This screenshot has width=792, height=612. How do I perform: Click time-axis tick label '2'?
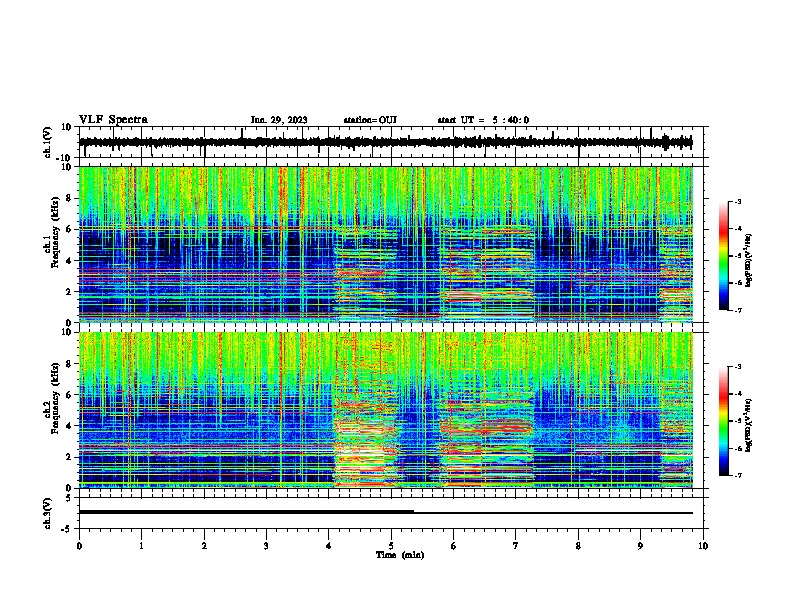click(204, 546)
